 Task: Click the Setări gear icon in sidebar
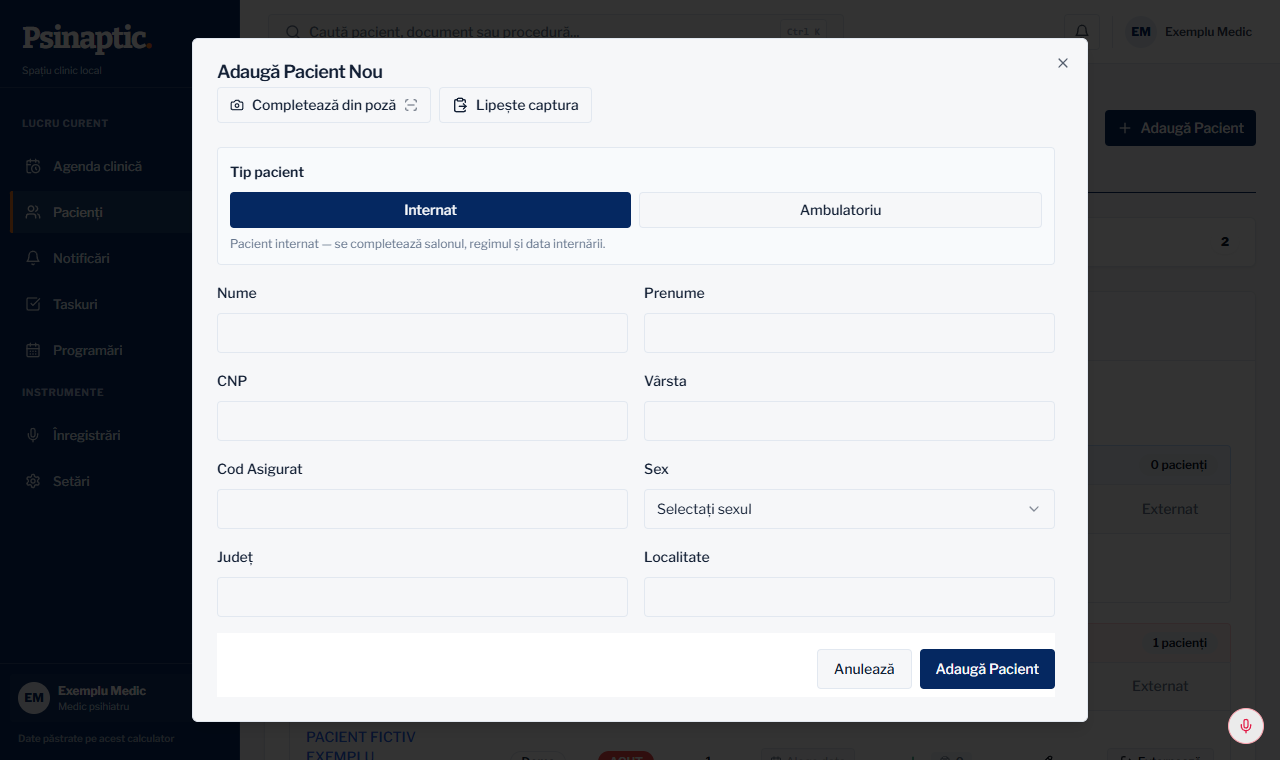[33, 481]
